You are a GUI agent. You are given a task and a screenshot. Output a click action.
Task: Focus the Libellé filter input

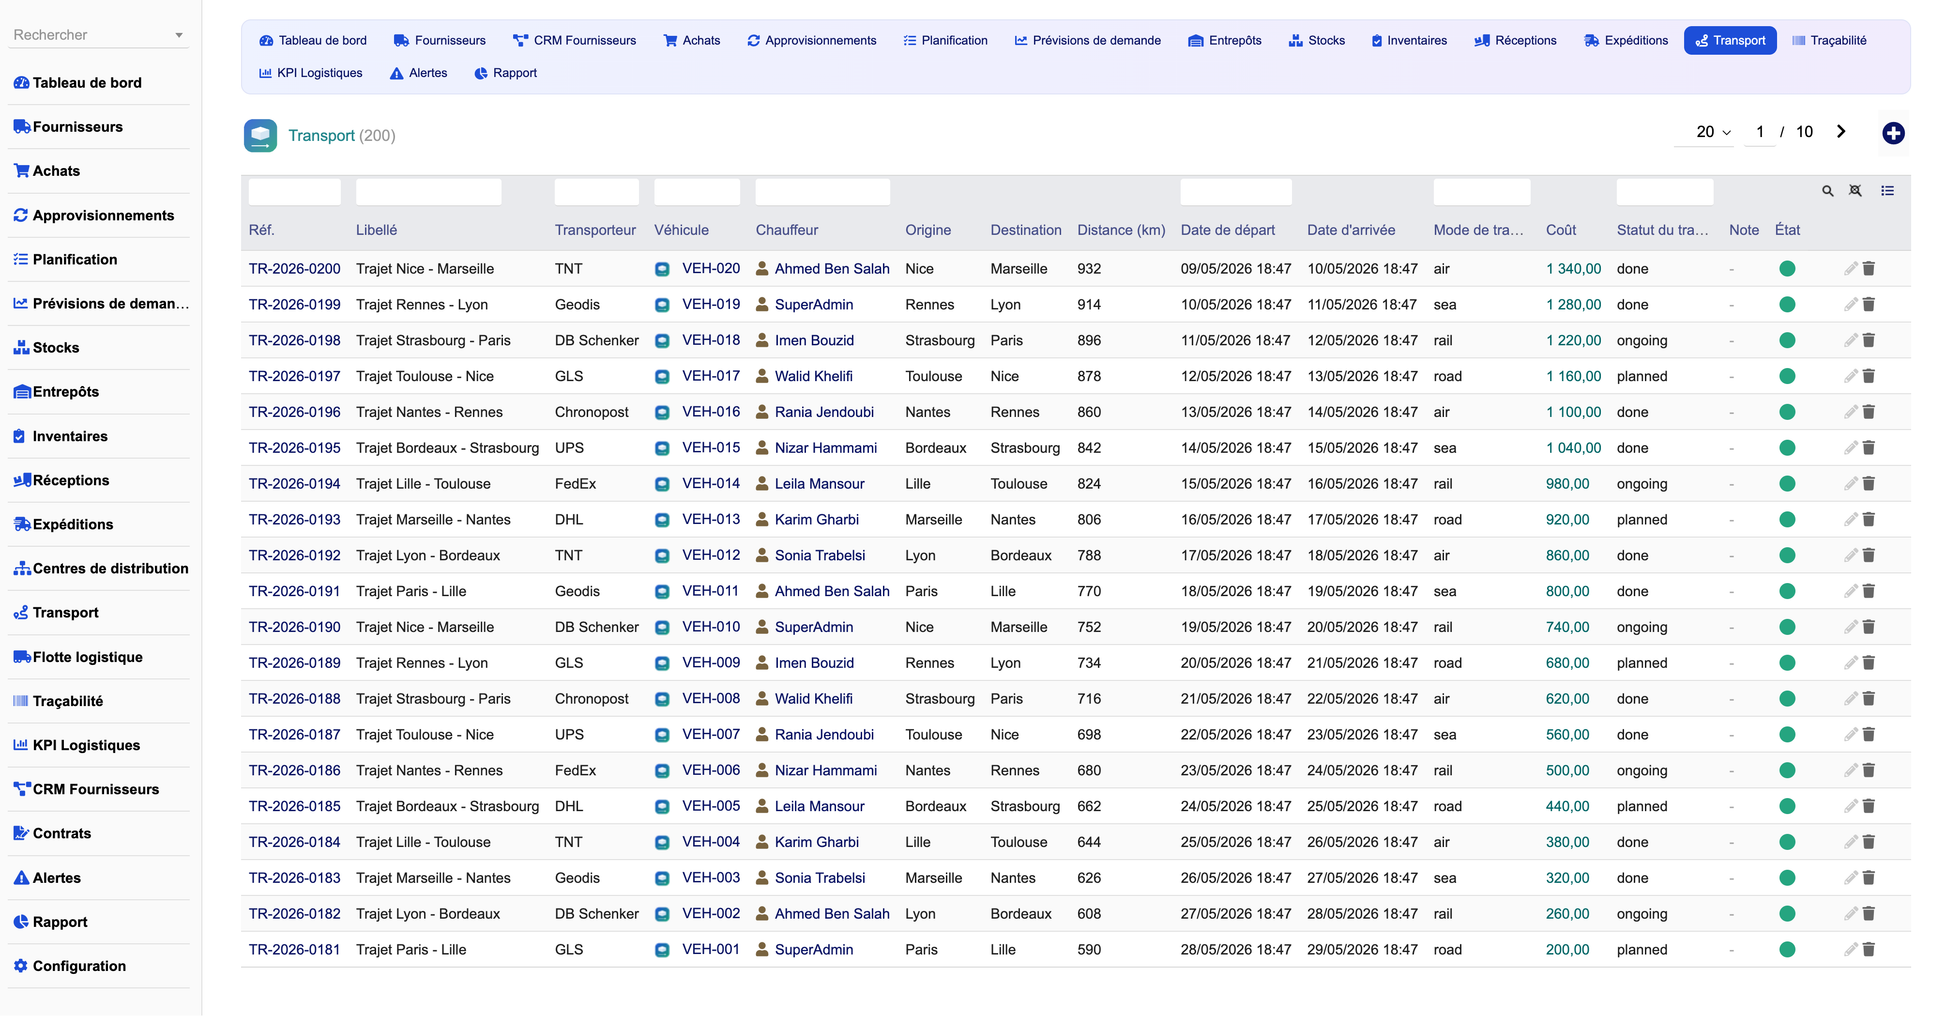(x=428, y=191)
